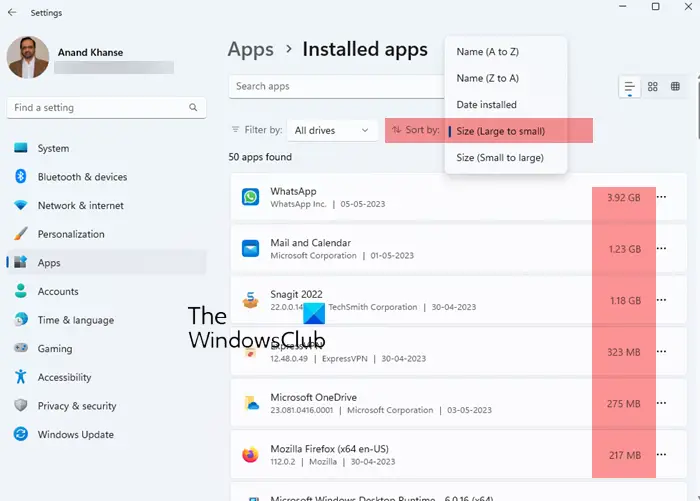Viewport: 700px width, 501px height.
Task: Click the Windows Update refresh icon
Action: point(21,434)
